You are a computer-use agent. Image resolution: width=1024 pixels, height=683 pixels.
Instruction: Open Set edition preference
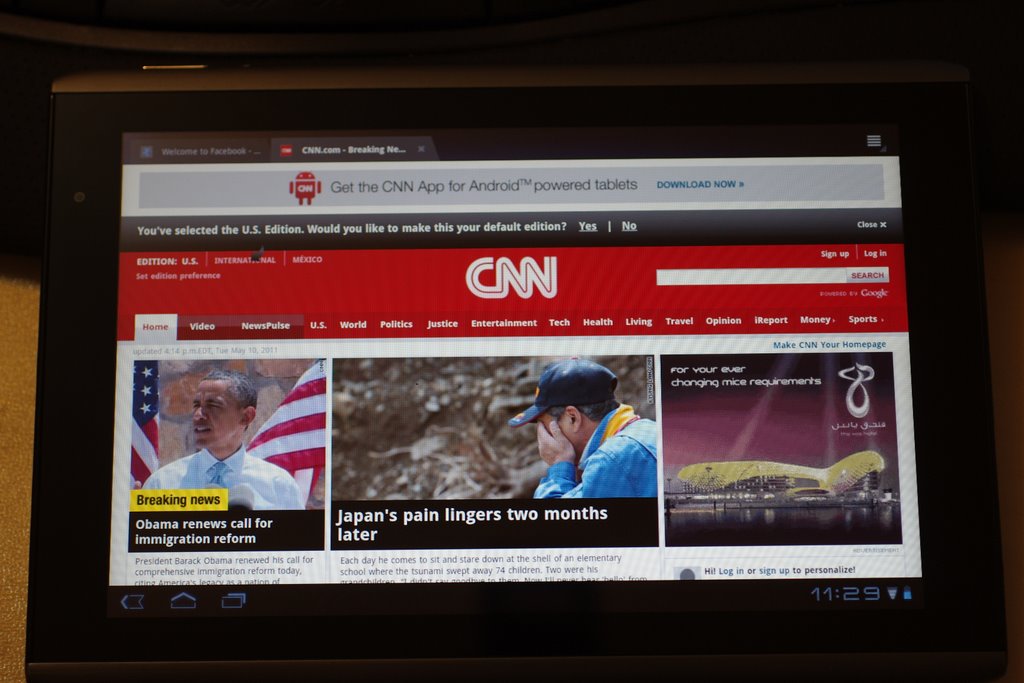178,276
